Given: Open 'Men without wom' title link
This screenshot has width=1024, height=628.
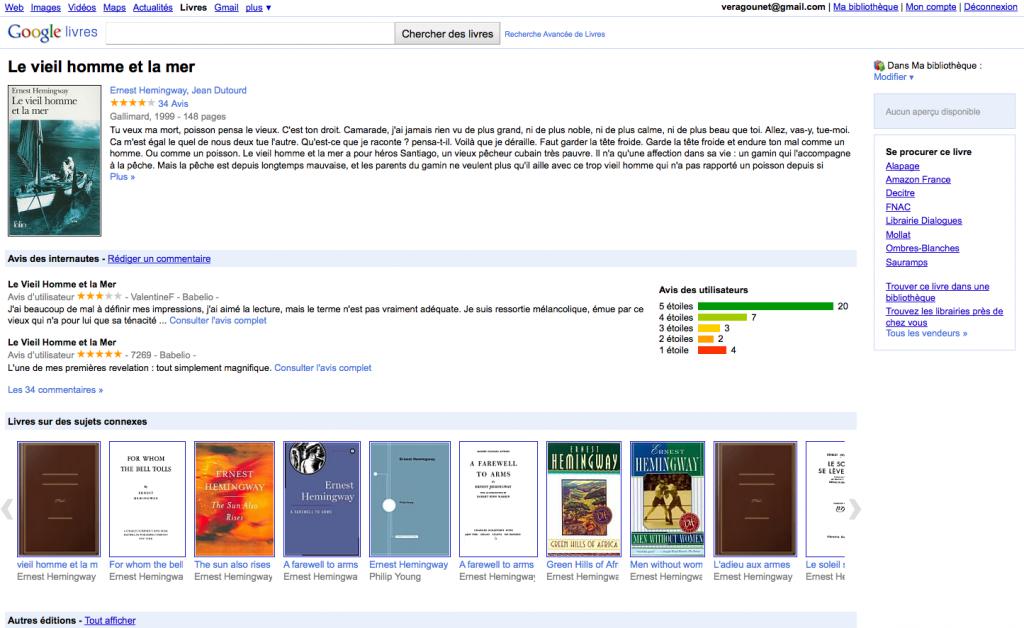Looking at the screenshot, I should [x=666, y=565].
